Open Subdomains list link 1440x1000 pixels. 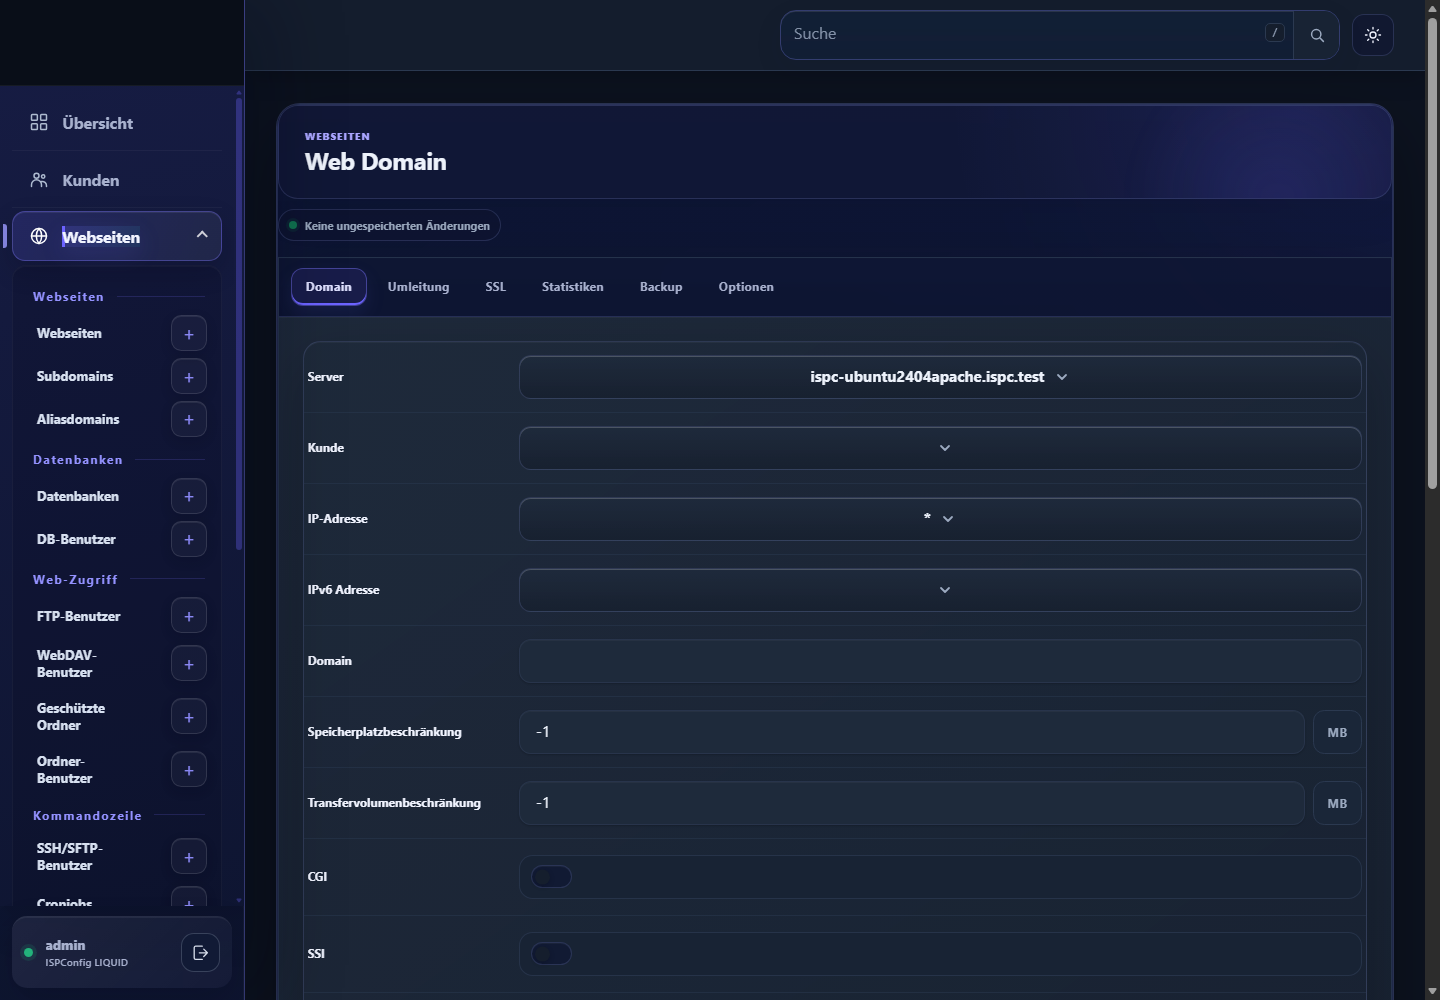pos(75,377)
